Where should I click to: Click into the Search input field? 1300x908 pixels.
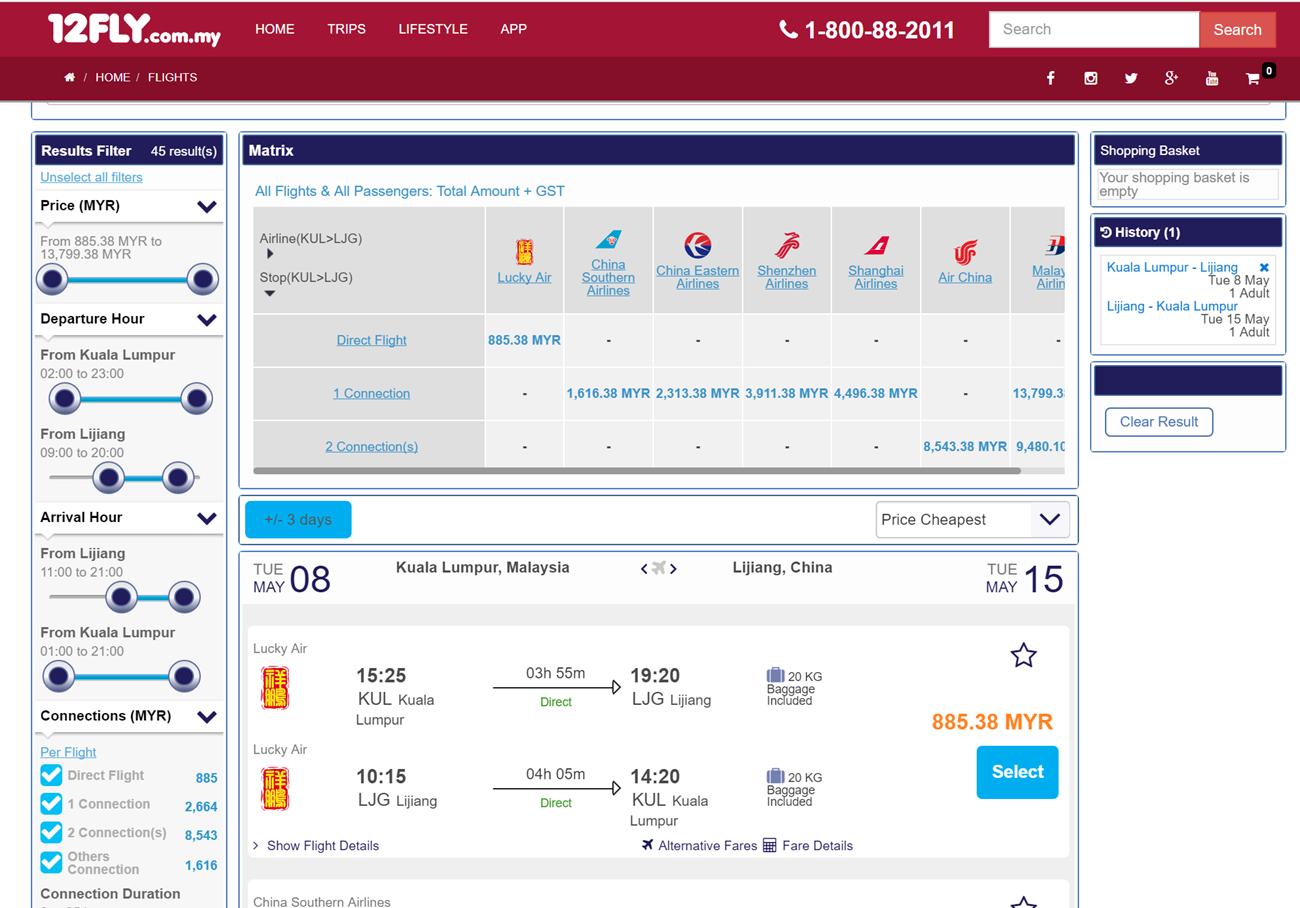coord(1094,29)
